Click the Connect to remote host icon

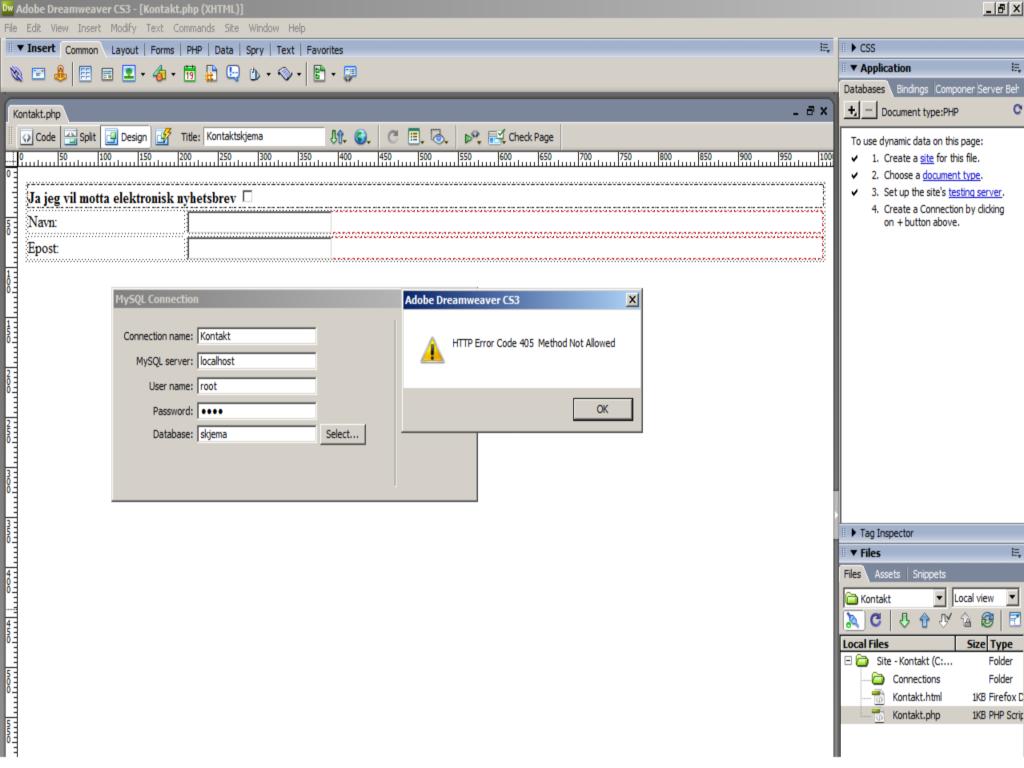pyautogui.click(x=852, y=620)
